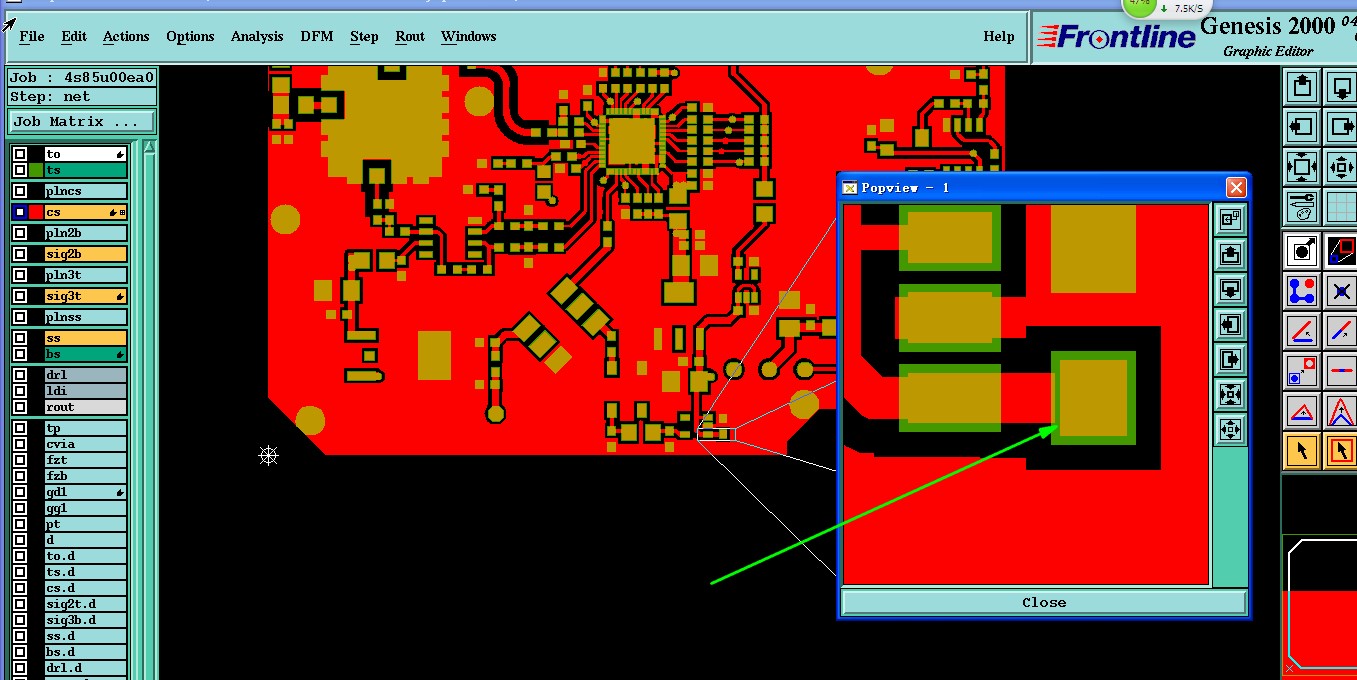Viewport: 1357px width, 680px height.
Task: Click the pan left icon in main toolbar
Action: pyautogui.click(x=1302, y=127)
